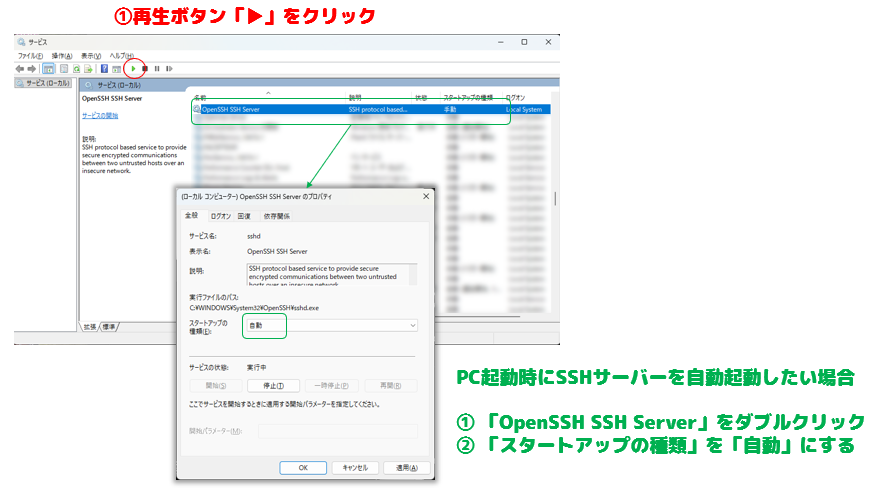Switch to the 標準 view tab
871x492 pixels.
click(109, 327)
